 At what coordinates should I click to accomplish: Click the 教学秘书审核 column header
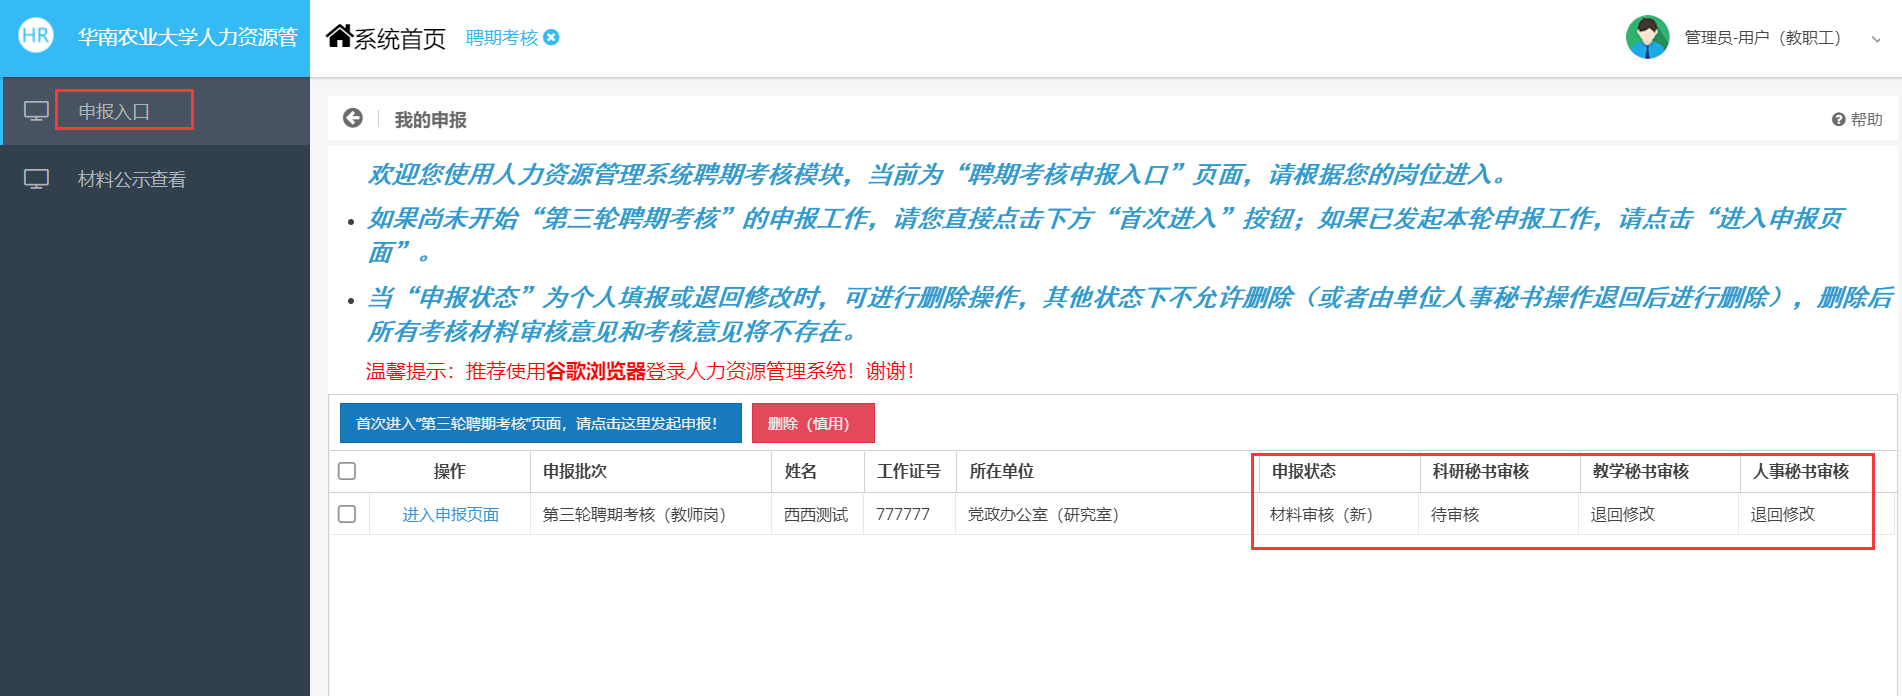coord(1641,471)
